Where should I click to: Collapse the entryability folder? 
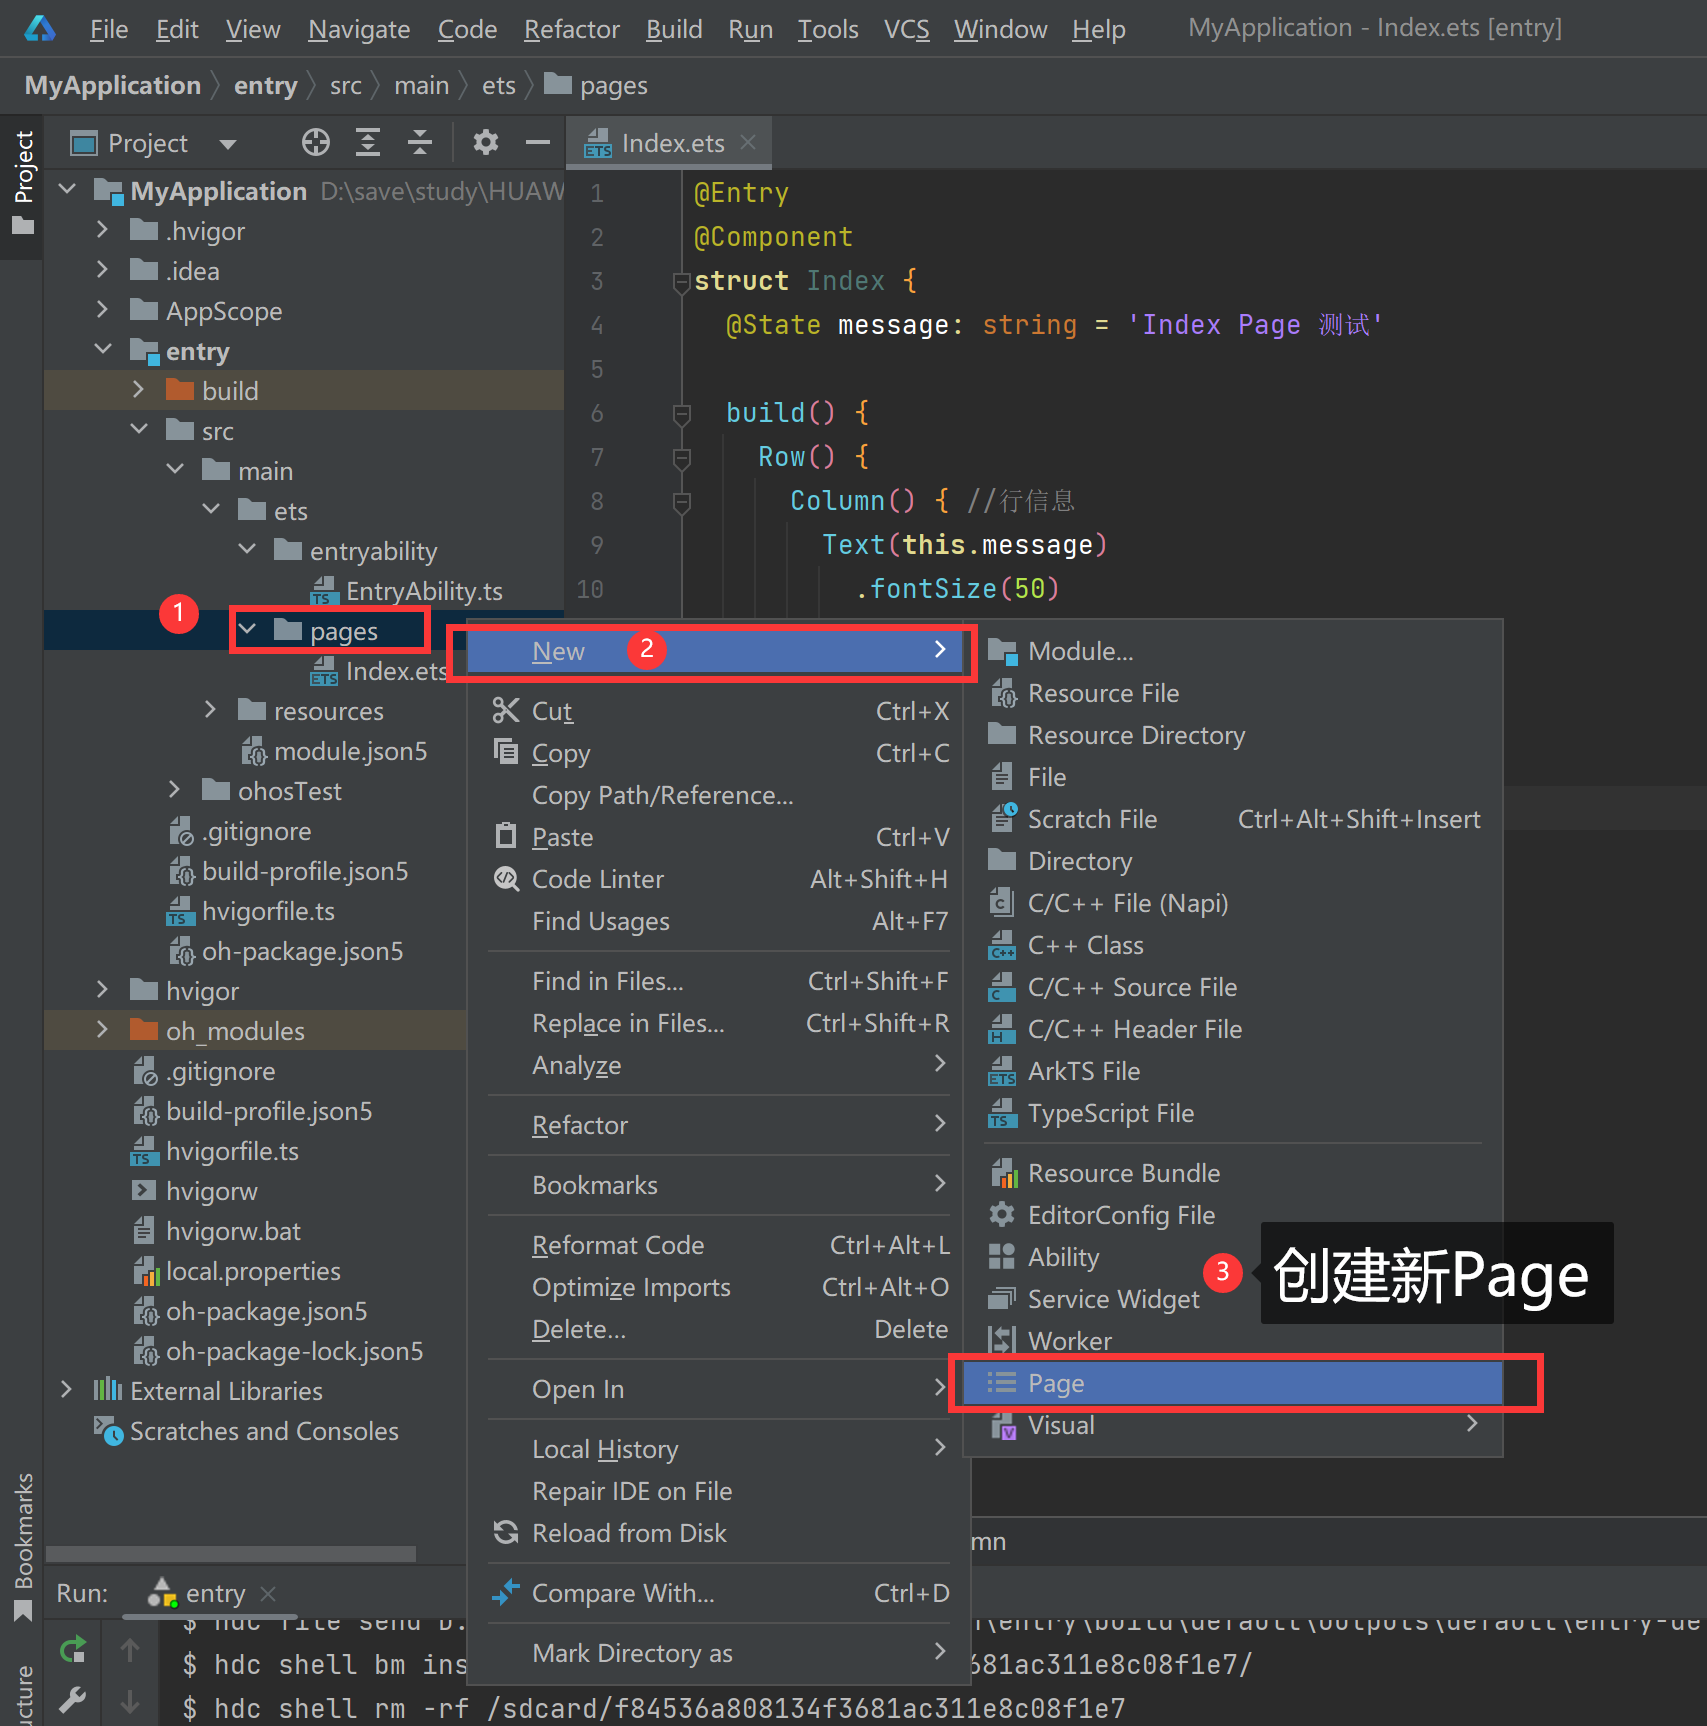tap(247, 549)
